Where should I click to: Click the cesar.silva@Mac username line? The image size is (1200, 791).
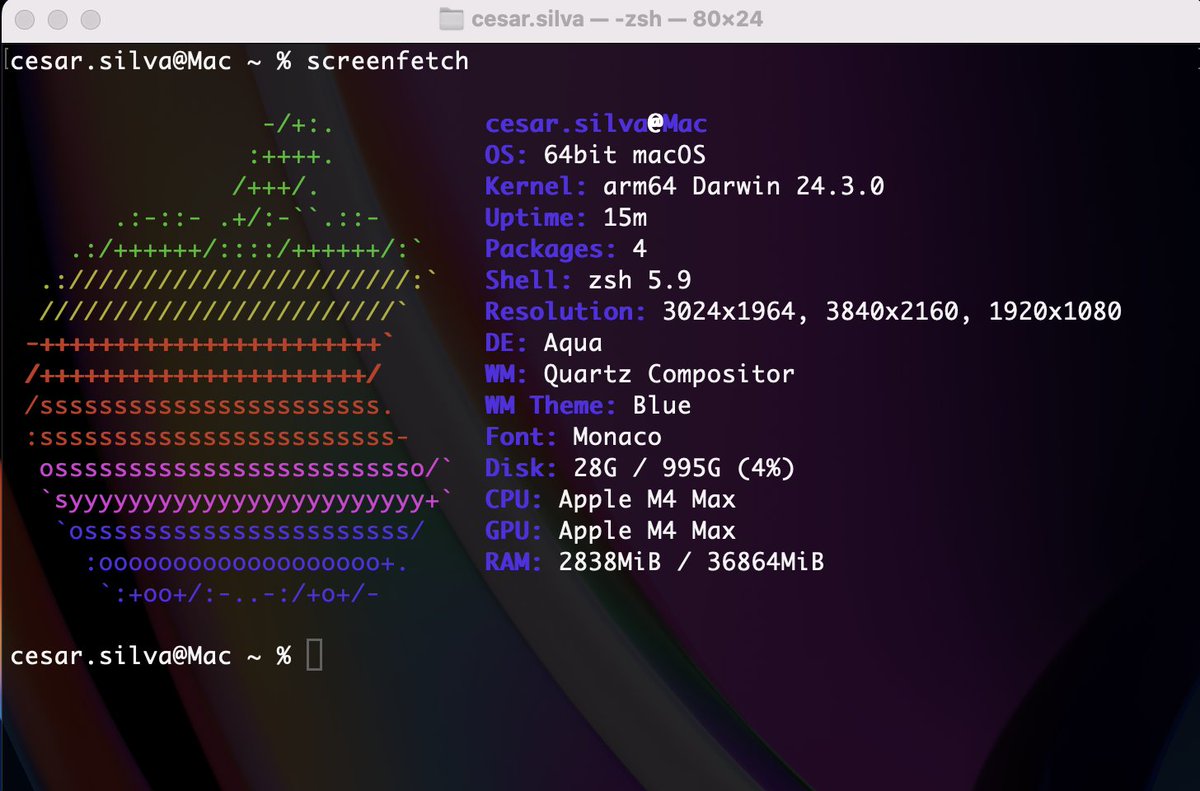[x=594, y=123]
